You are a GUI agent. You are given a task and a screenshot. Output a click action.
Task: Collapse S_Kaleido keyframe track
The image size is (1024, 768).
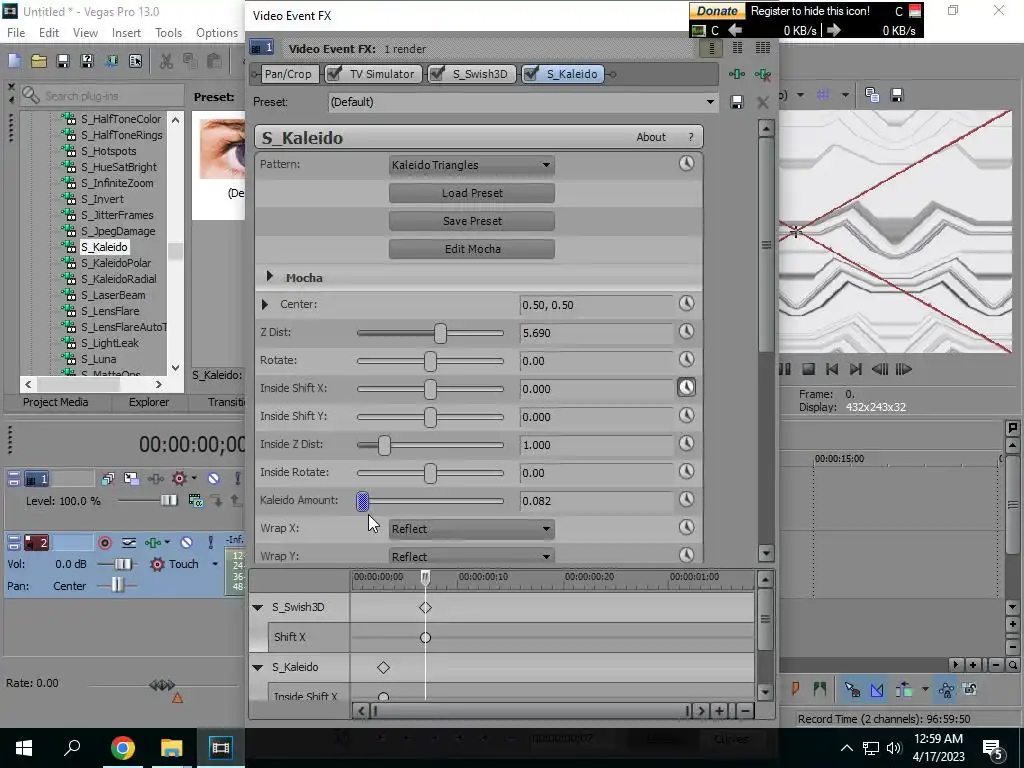click(258, 667)
